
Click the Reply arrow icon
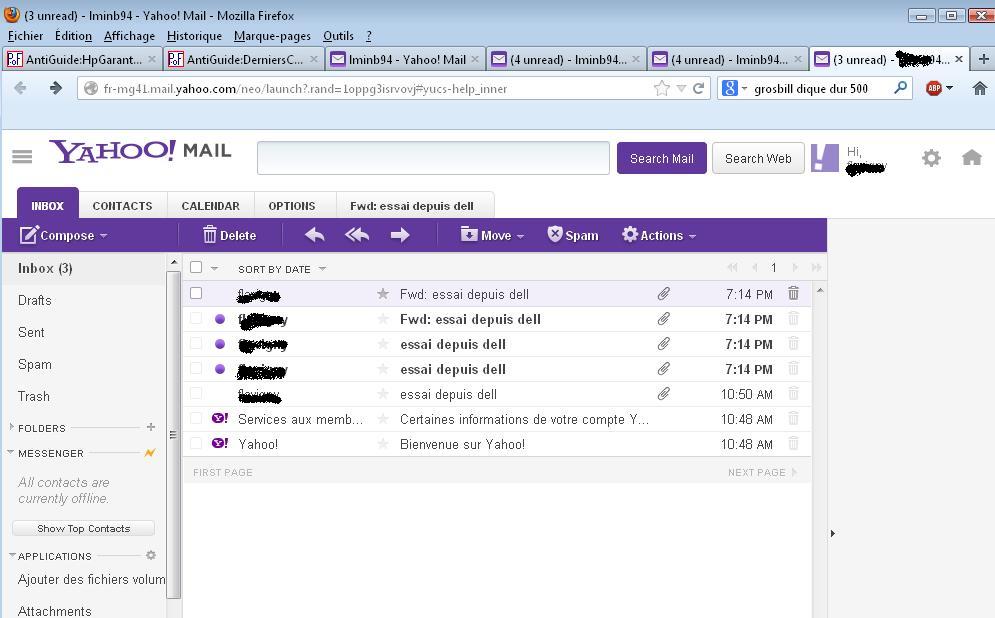315,235
